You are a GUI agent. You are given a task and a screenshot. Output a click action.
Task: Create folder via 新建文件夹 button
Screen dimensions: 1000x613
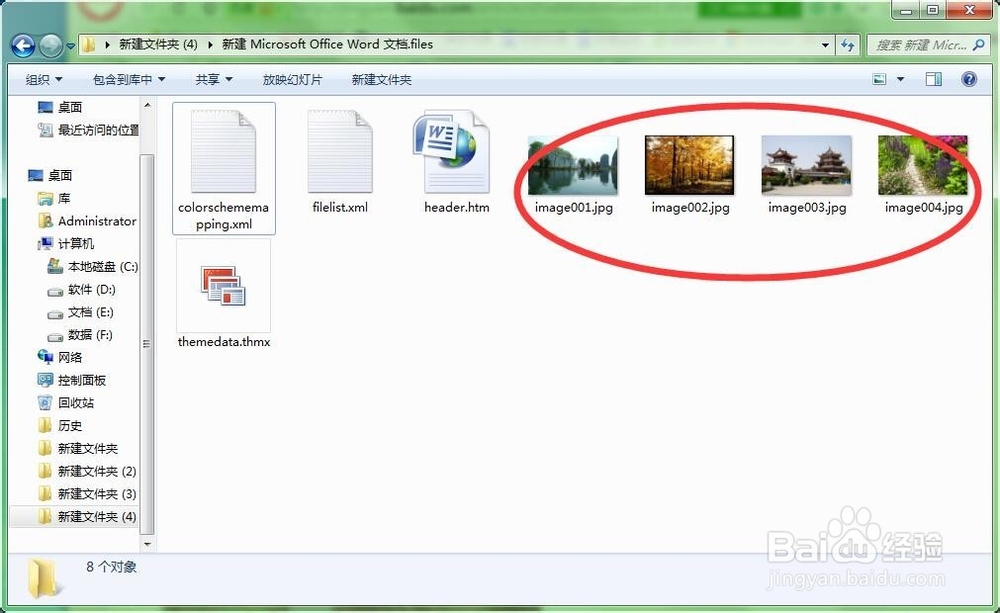click(x=381, y=80)
